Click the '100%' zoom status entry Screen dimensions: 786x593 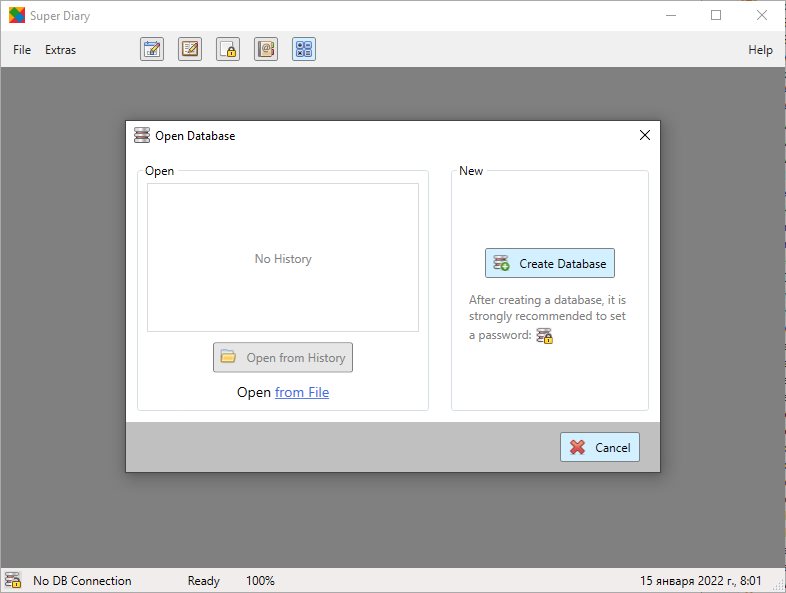[x=260, y=580]
